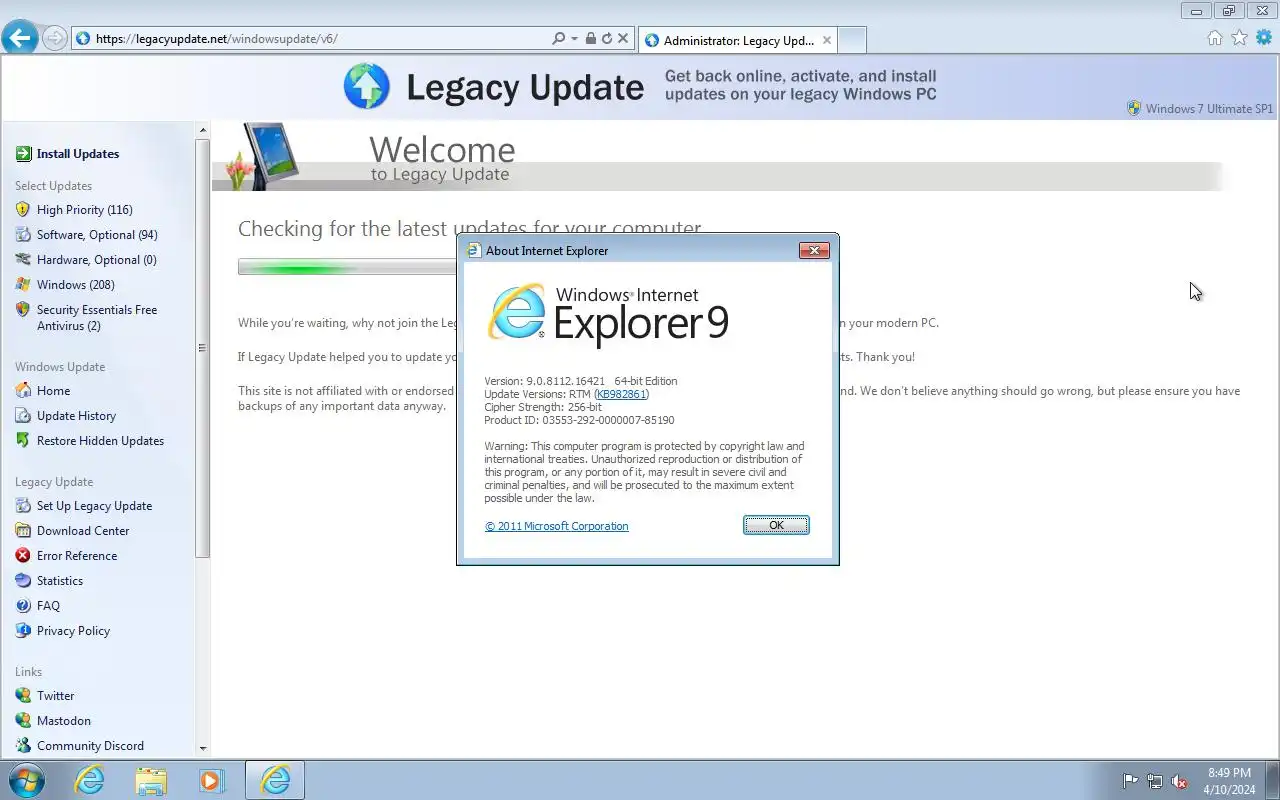Click the Action Center flag tray icon
Image resolution: width=1280 pixels, height=800 pixels.
pos(1130,781)
